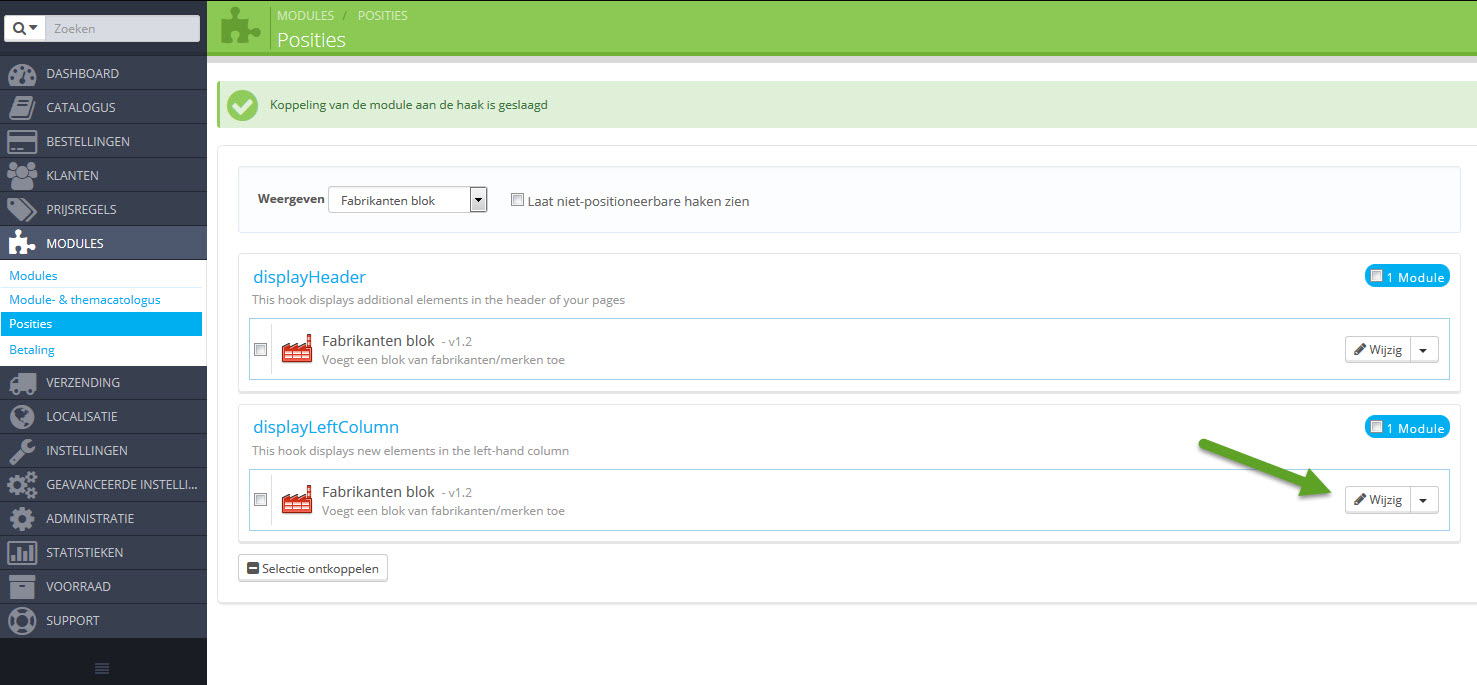Select the Posities submenu item
1477x685 pixels.
[101, 324]
